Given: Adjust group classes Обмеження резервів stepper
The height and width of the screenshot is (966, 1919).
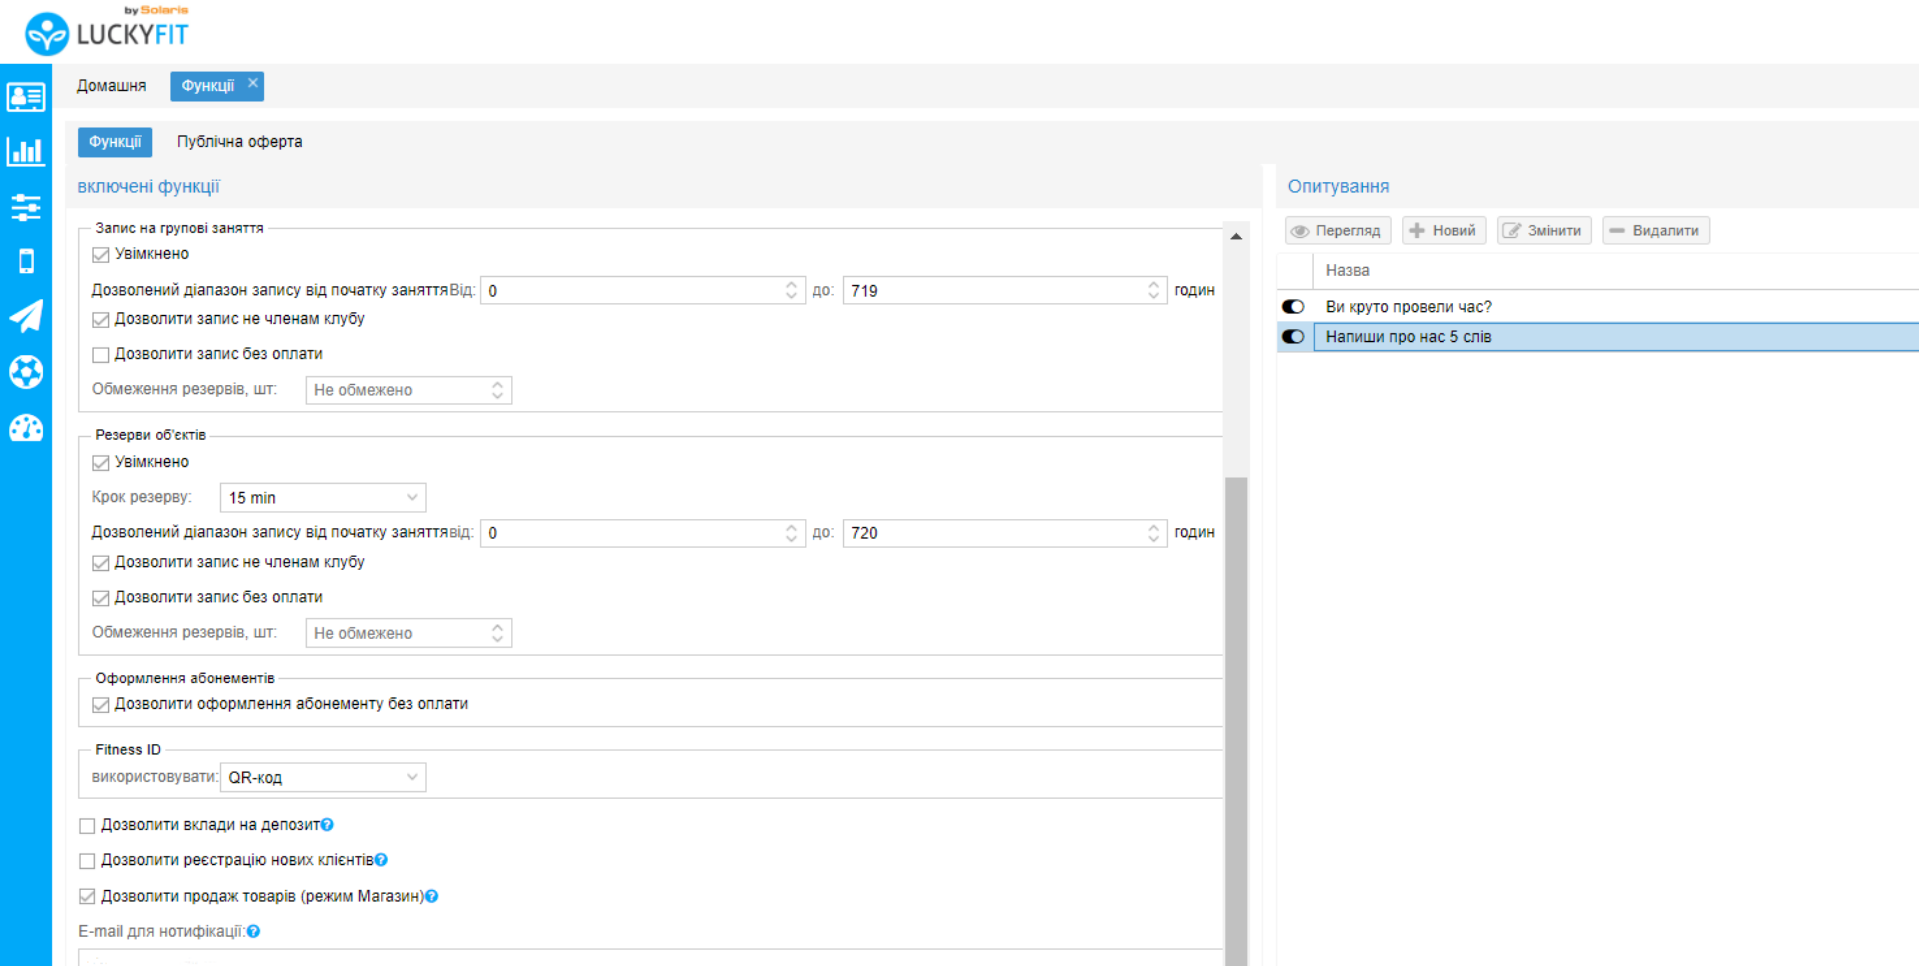Looking at the screenshot, I should pyautogui.click(x=497, y=390).
